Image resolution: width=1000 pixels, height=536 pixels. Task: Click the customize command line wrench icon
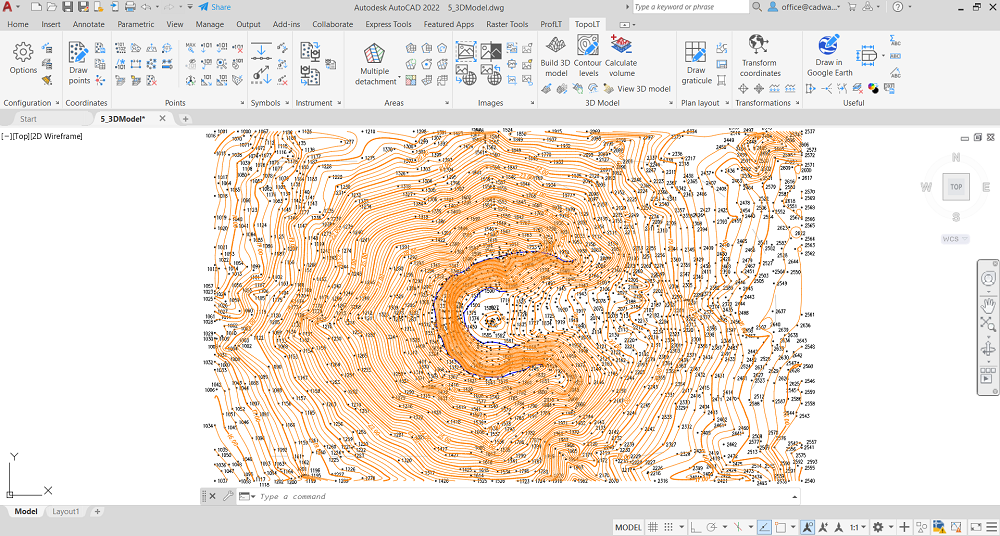point(227,496)
